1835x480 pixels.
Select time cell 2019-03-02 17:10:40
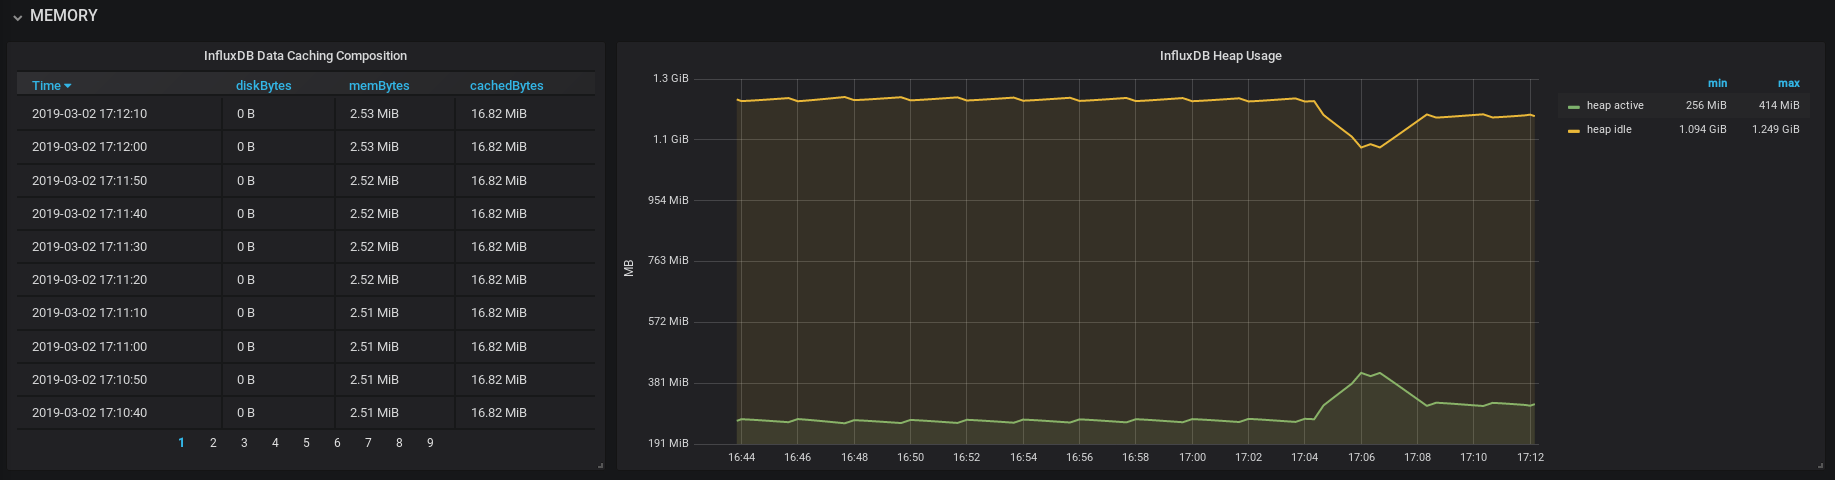(x=89, y=413)
